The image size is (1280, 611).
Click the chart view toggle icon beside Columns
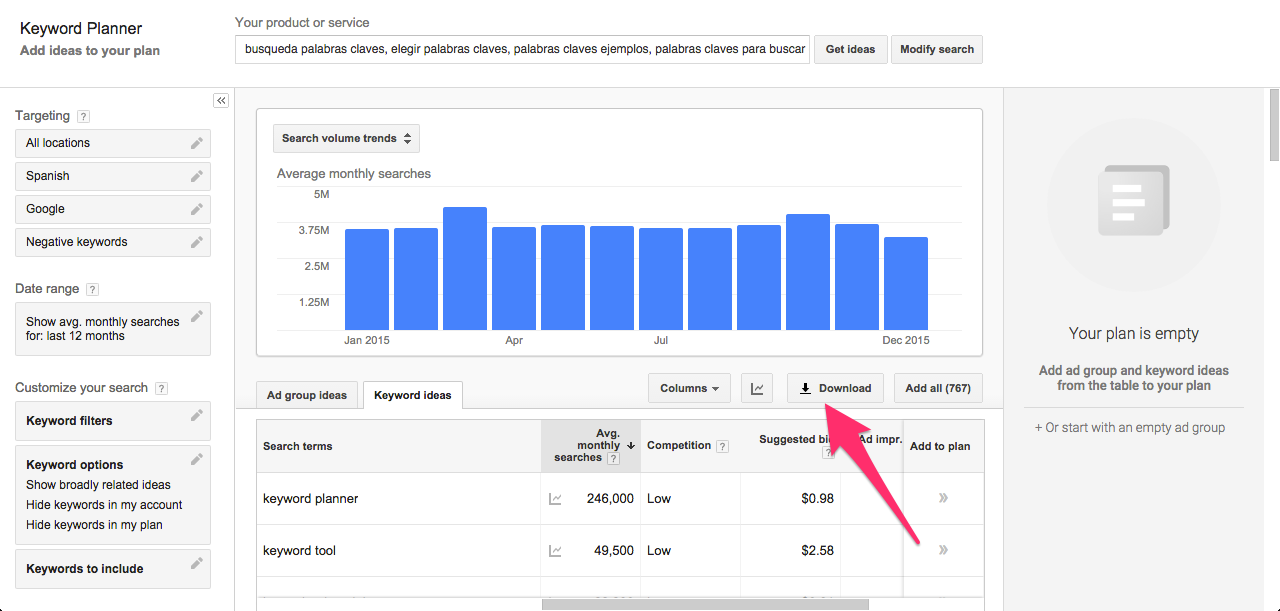point(757,389)
